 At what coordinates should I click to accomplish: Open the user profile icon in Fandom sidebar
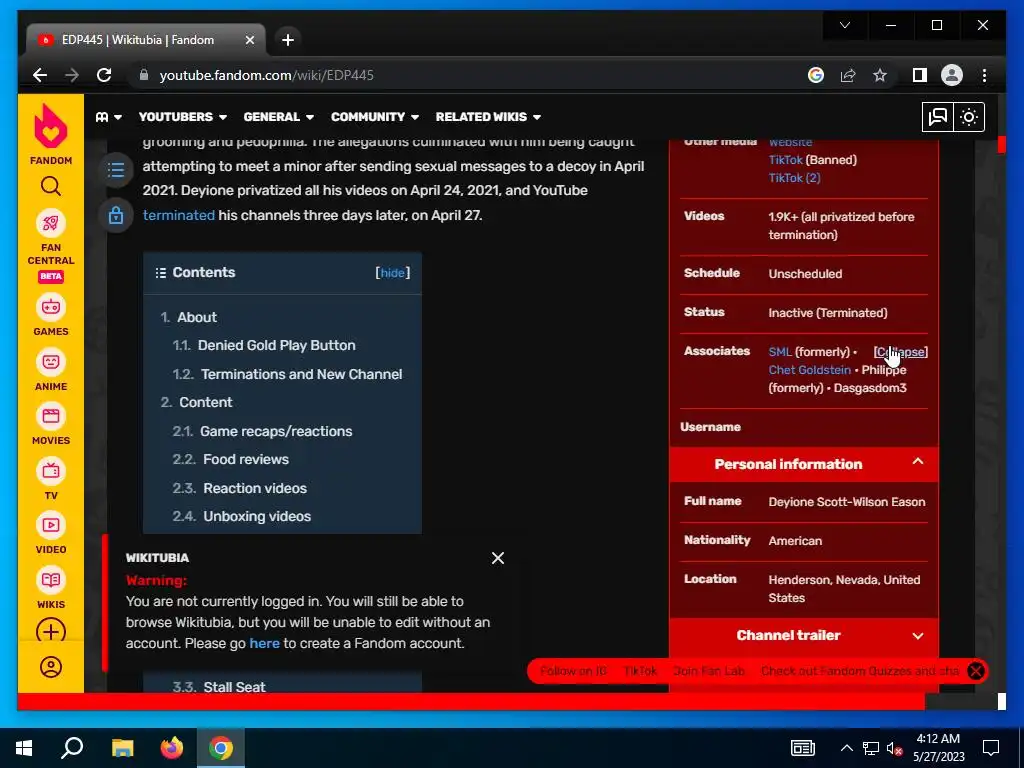(51, 667)
